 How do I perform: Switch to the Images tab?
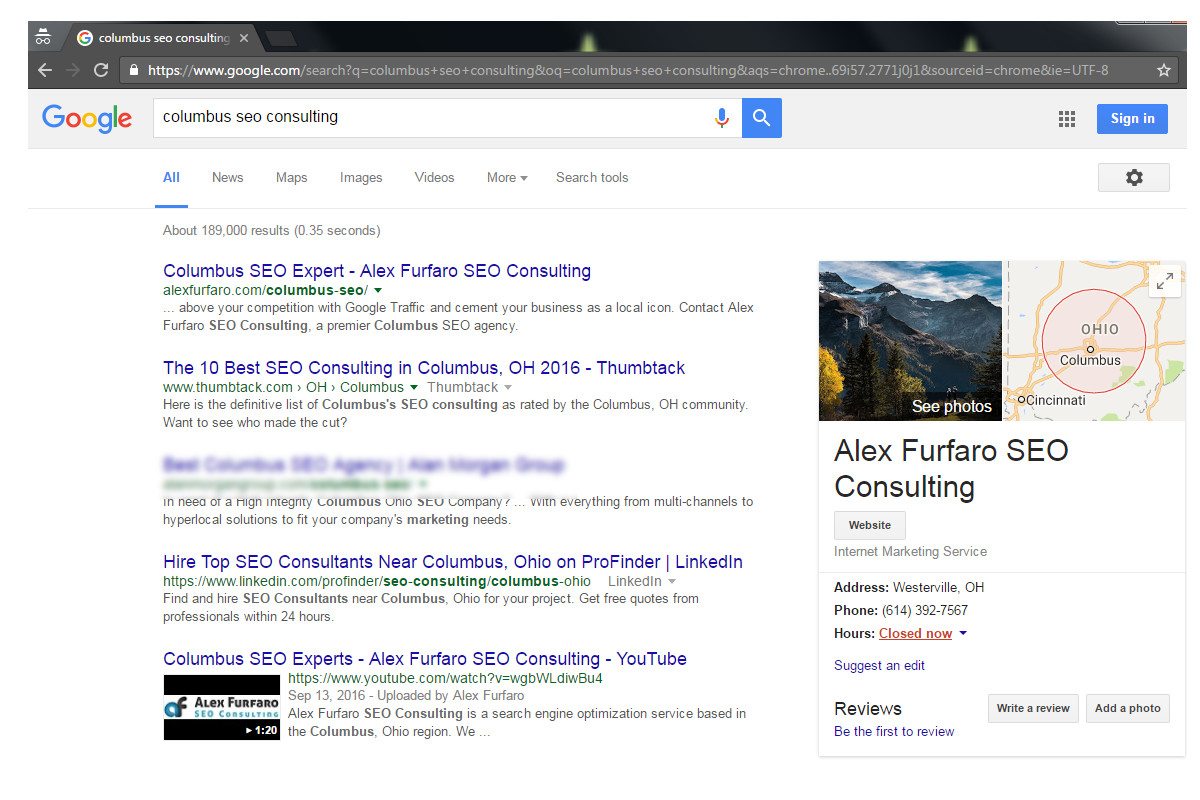[361, 177]
